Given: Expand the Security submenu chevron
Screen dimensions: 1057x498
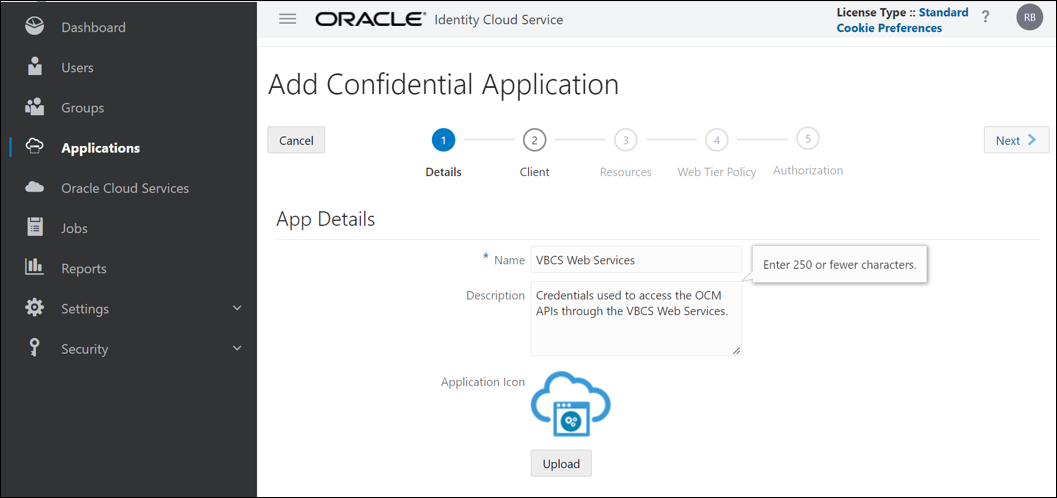Looking at the screenshot, I should pos(237,348).
